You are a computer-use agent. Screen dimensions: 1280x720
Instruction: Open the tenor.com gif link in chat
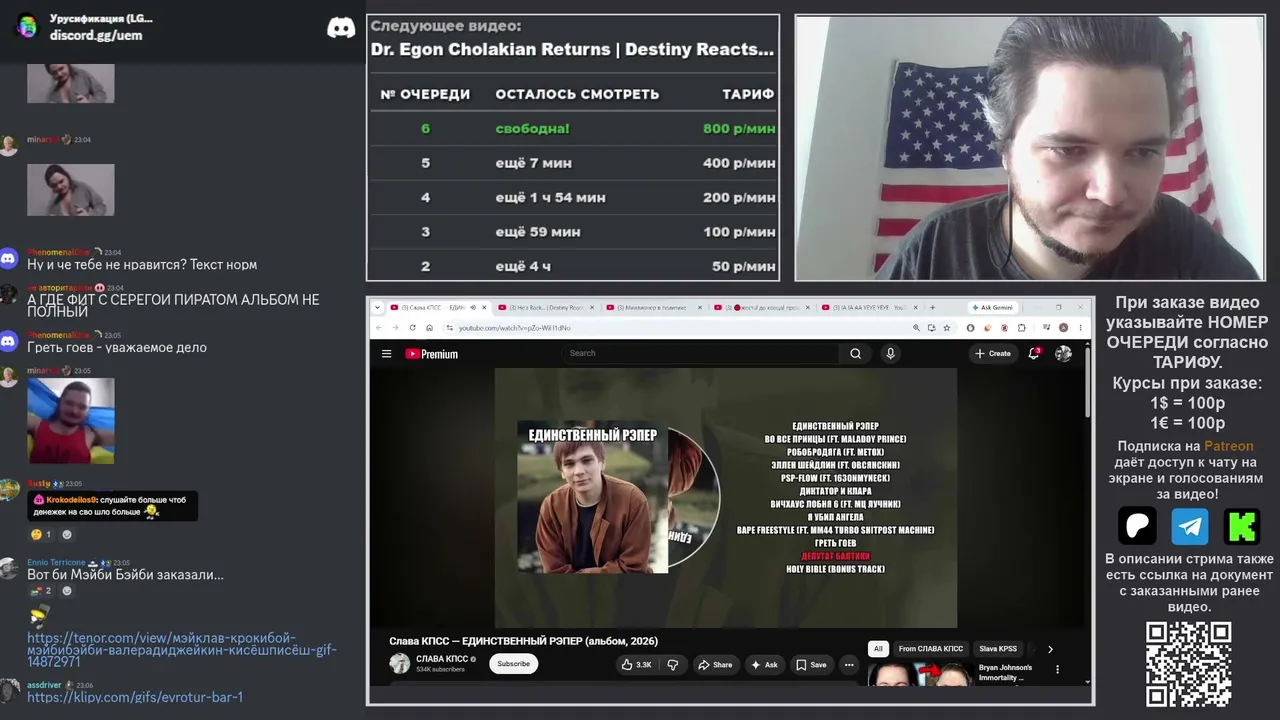click(x=182, y=650)
